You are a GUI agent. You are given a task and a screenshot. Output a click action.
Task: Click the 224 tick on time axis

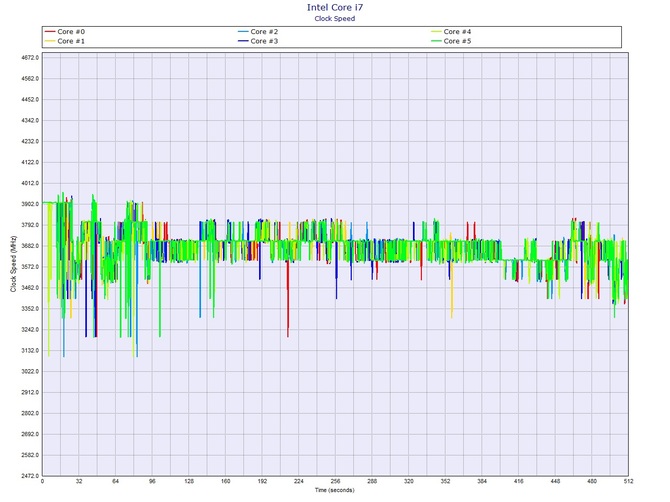299,481
